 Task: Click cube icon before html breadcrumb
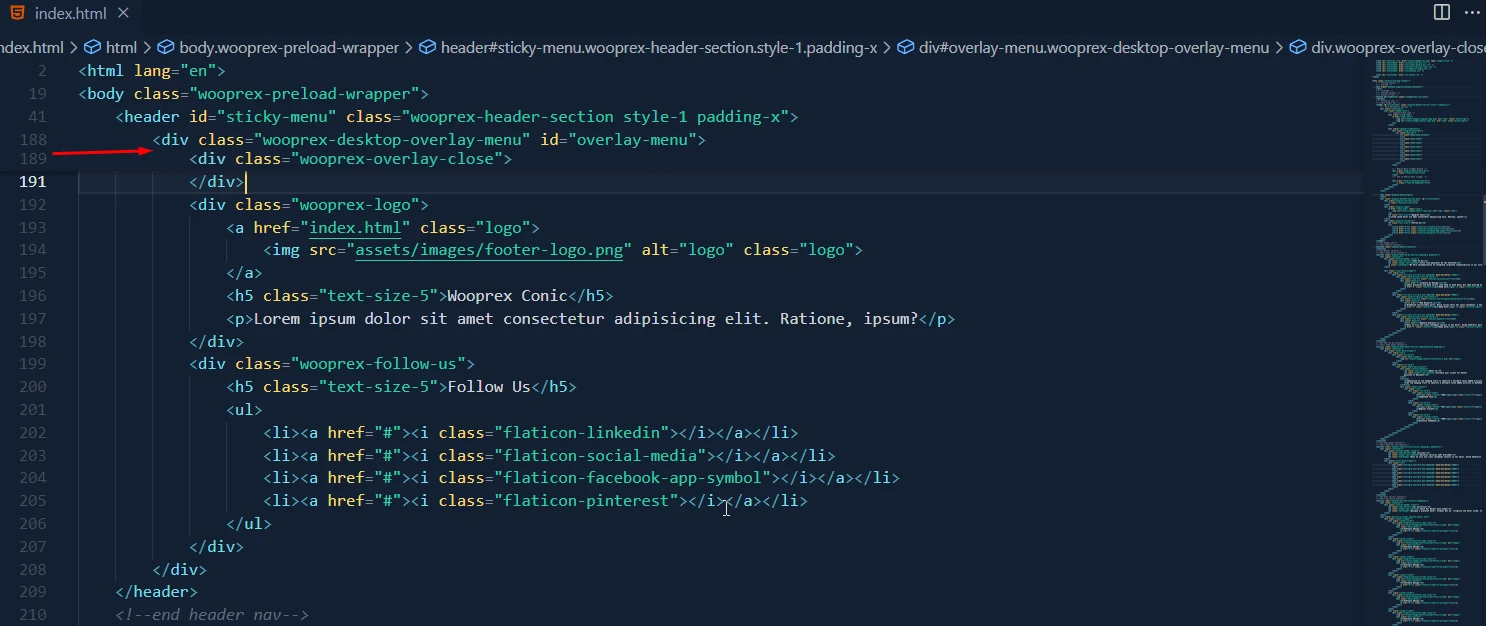[x=93, y=47]
